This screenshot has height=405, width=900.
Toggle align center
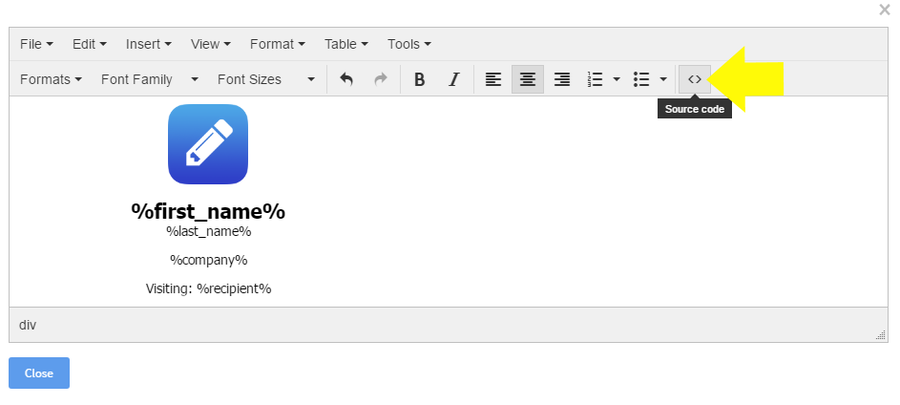coord(527,79)
